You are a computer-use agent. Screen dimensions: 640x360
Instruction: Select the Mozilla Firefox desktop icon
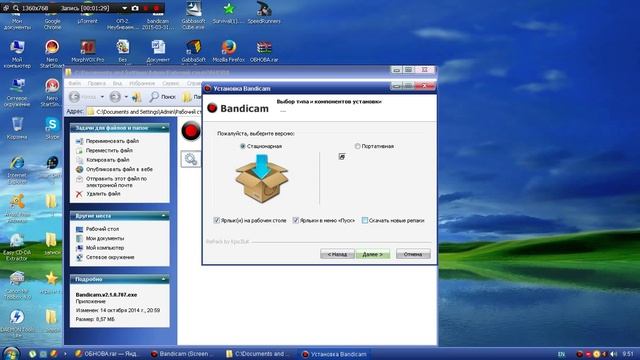(x=229, y=51)
